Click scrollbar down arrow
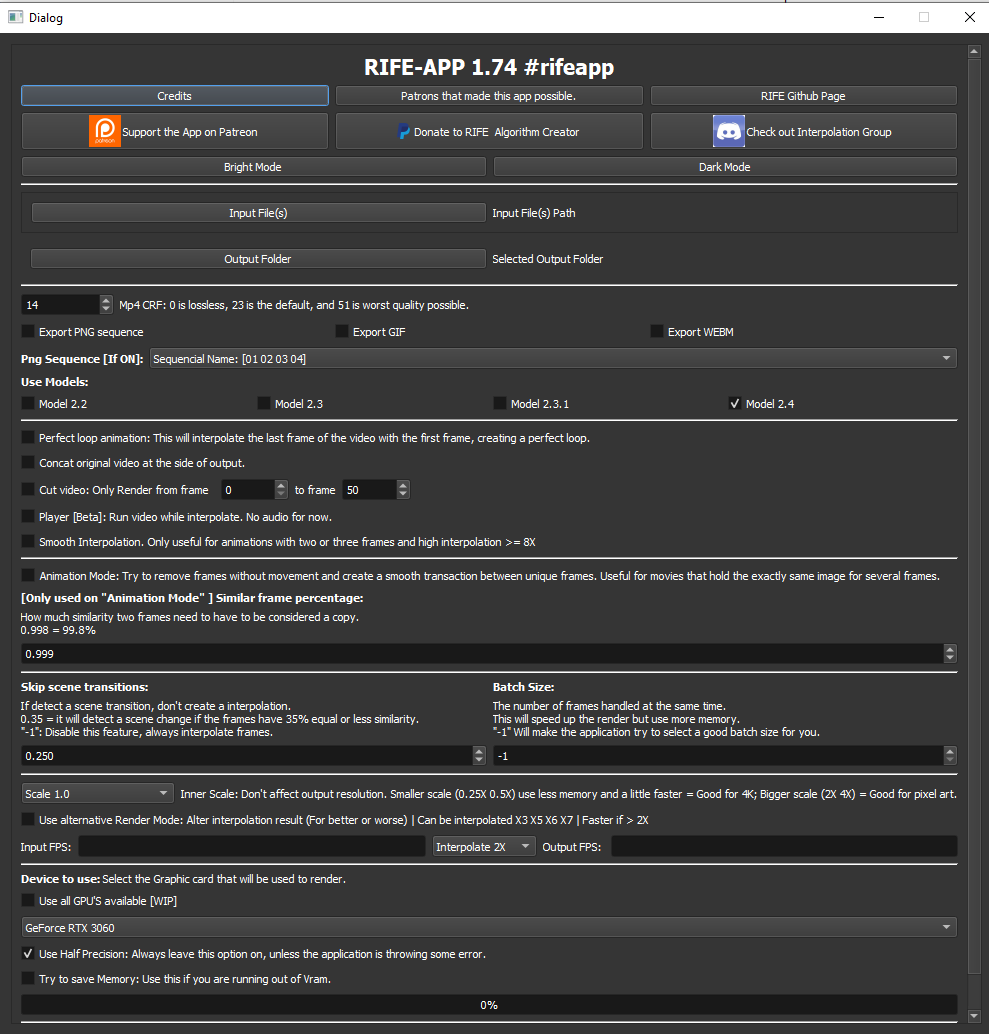 (x=974, y=1016)
